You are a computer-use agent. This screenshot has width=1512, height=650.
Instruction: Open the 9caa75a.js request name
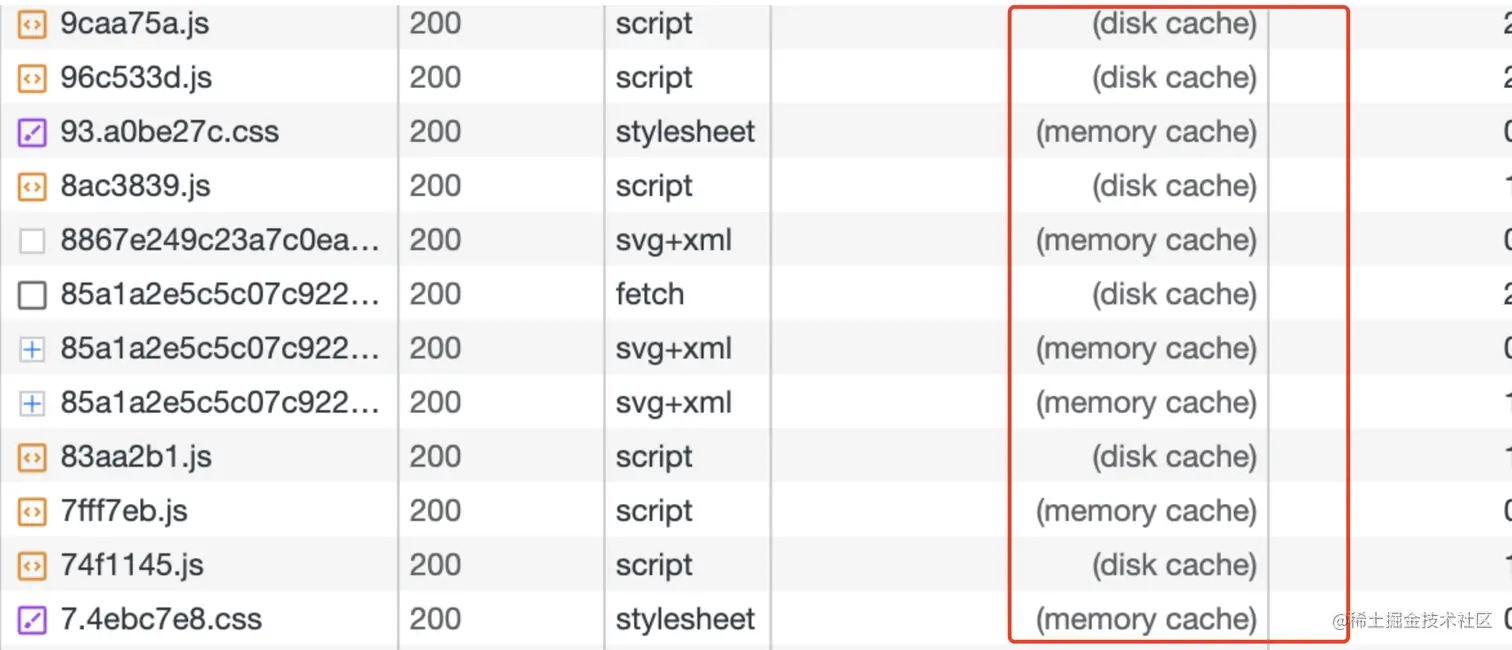[x=135, y=24]
